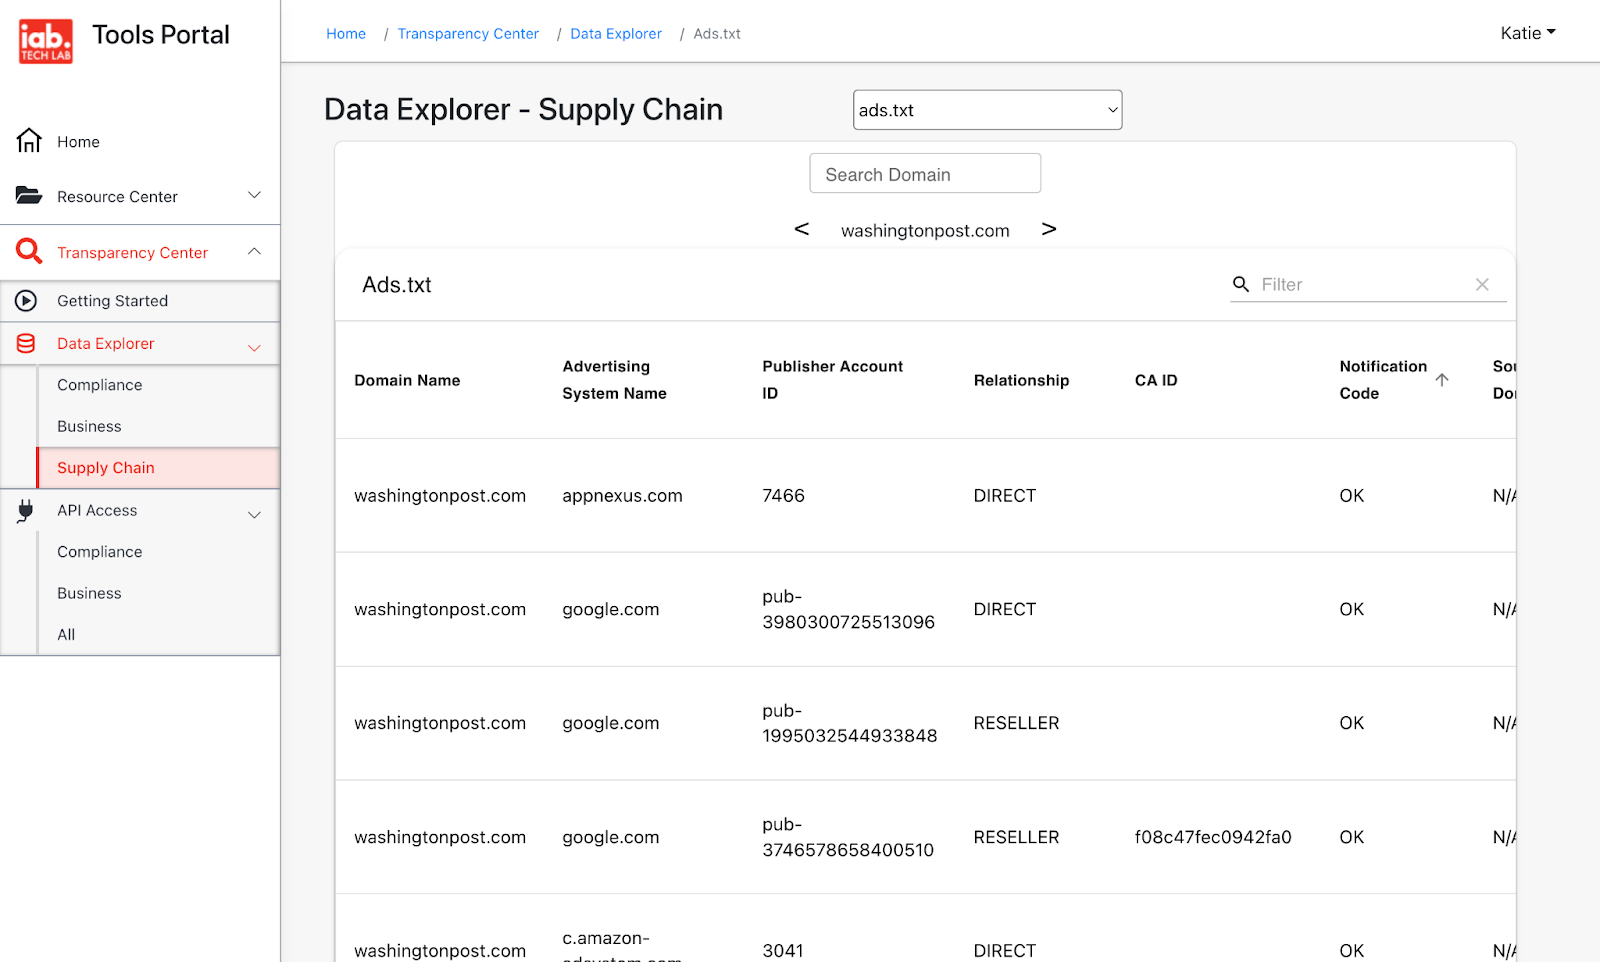This screenshot has height=962, width=1600.
Task: Click DIRECT in the pub-3980300725513096 row
Action: 1005,610
